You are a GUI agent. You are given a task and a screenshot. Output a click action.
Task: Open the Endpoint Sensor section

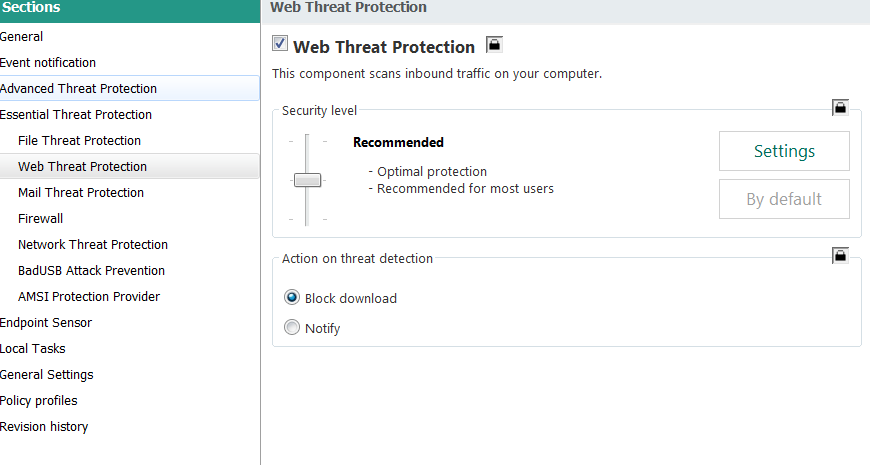click(x=46, y=323)
